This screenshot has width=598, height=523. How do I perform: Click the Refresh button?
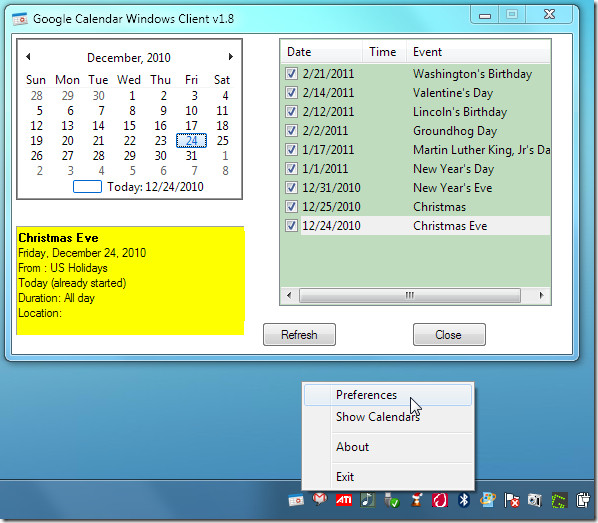tap(299, 335)
